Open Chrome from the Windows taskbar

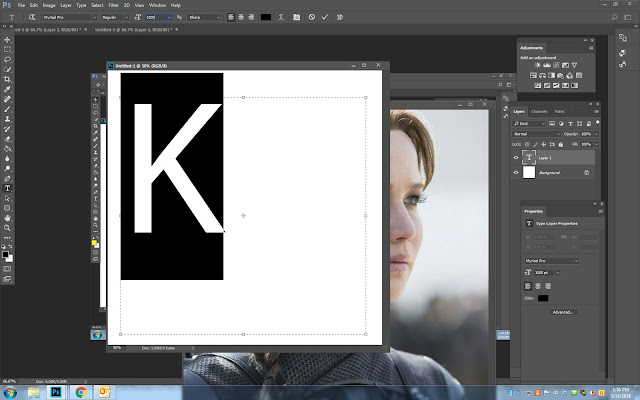tap(80, 392)
